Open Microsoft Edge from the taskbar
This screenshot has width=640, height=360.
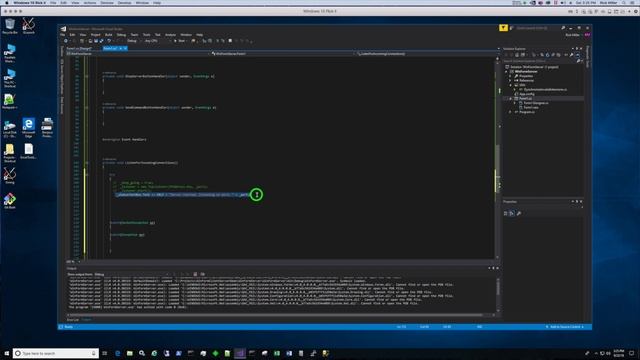(x=118, y=353)
